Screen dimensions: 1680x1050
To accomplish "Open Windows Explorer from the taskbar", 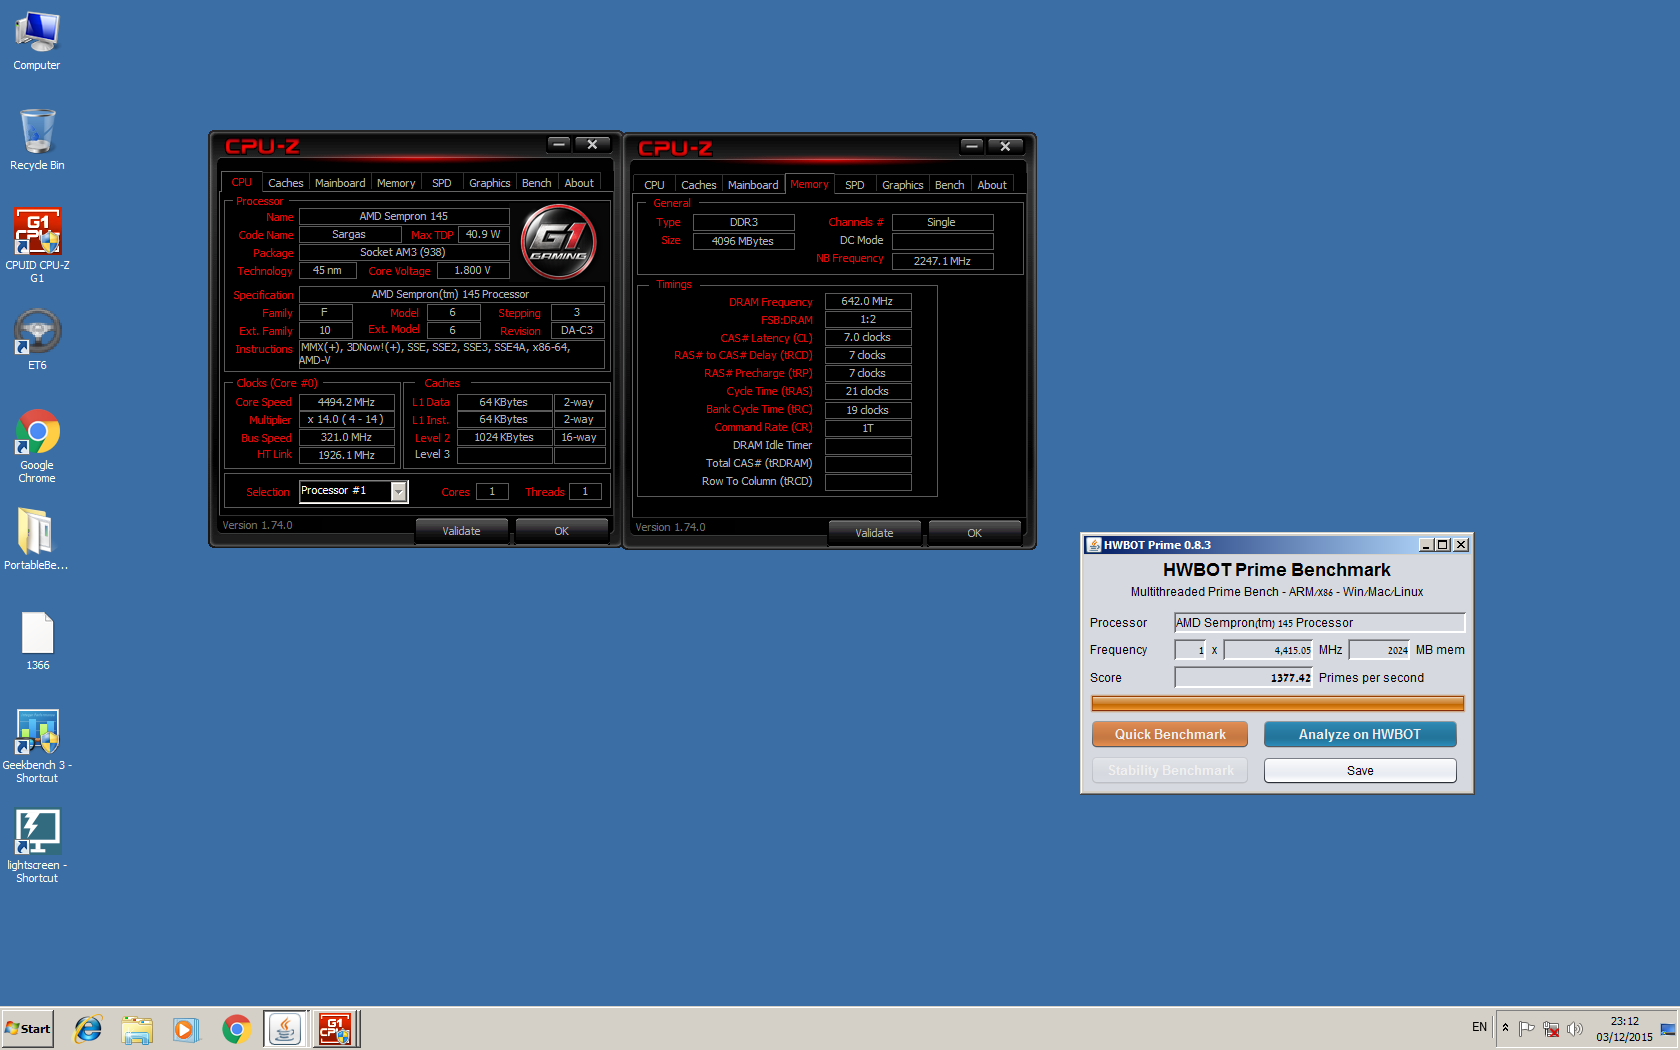I will pyautogui.click(x=137, y=1029).
